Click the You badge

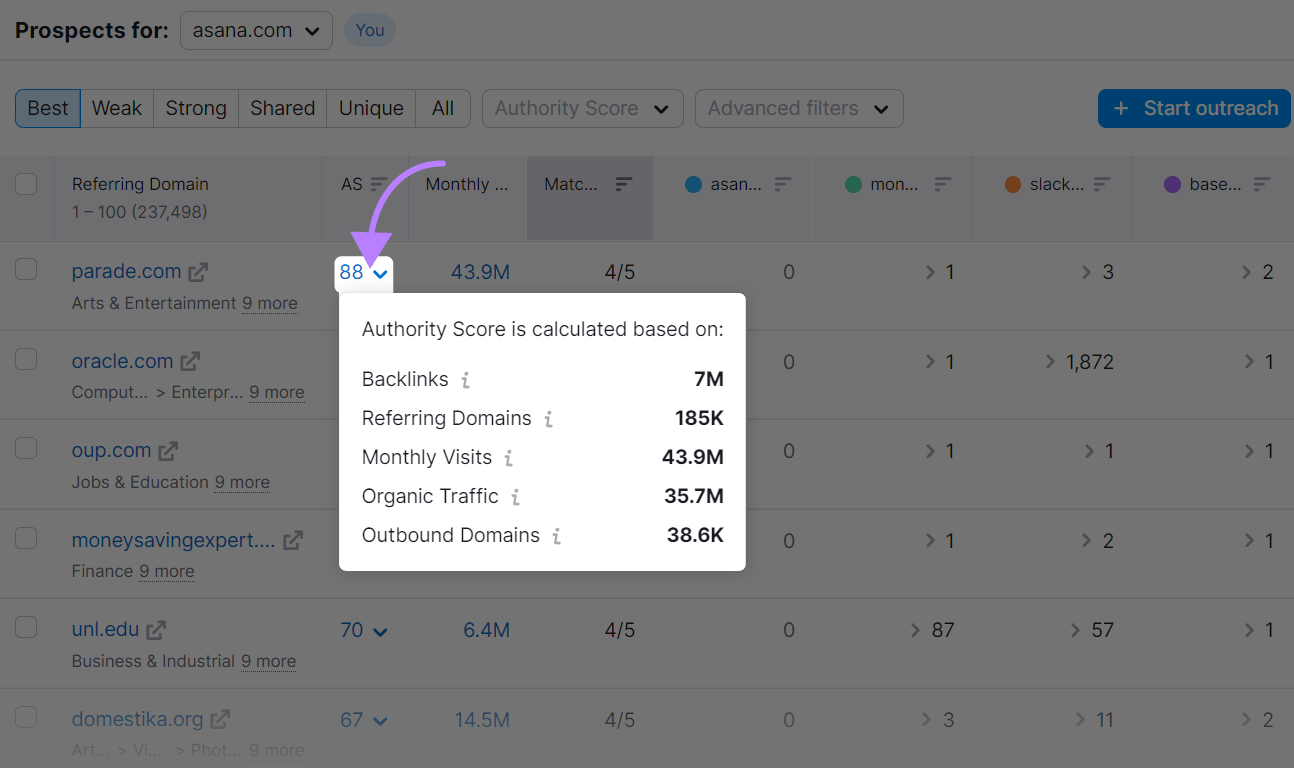pyautogui.click(x=370, y=30)
